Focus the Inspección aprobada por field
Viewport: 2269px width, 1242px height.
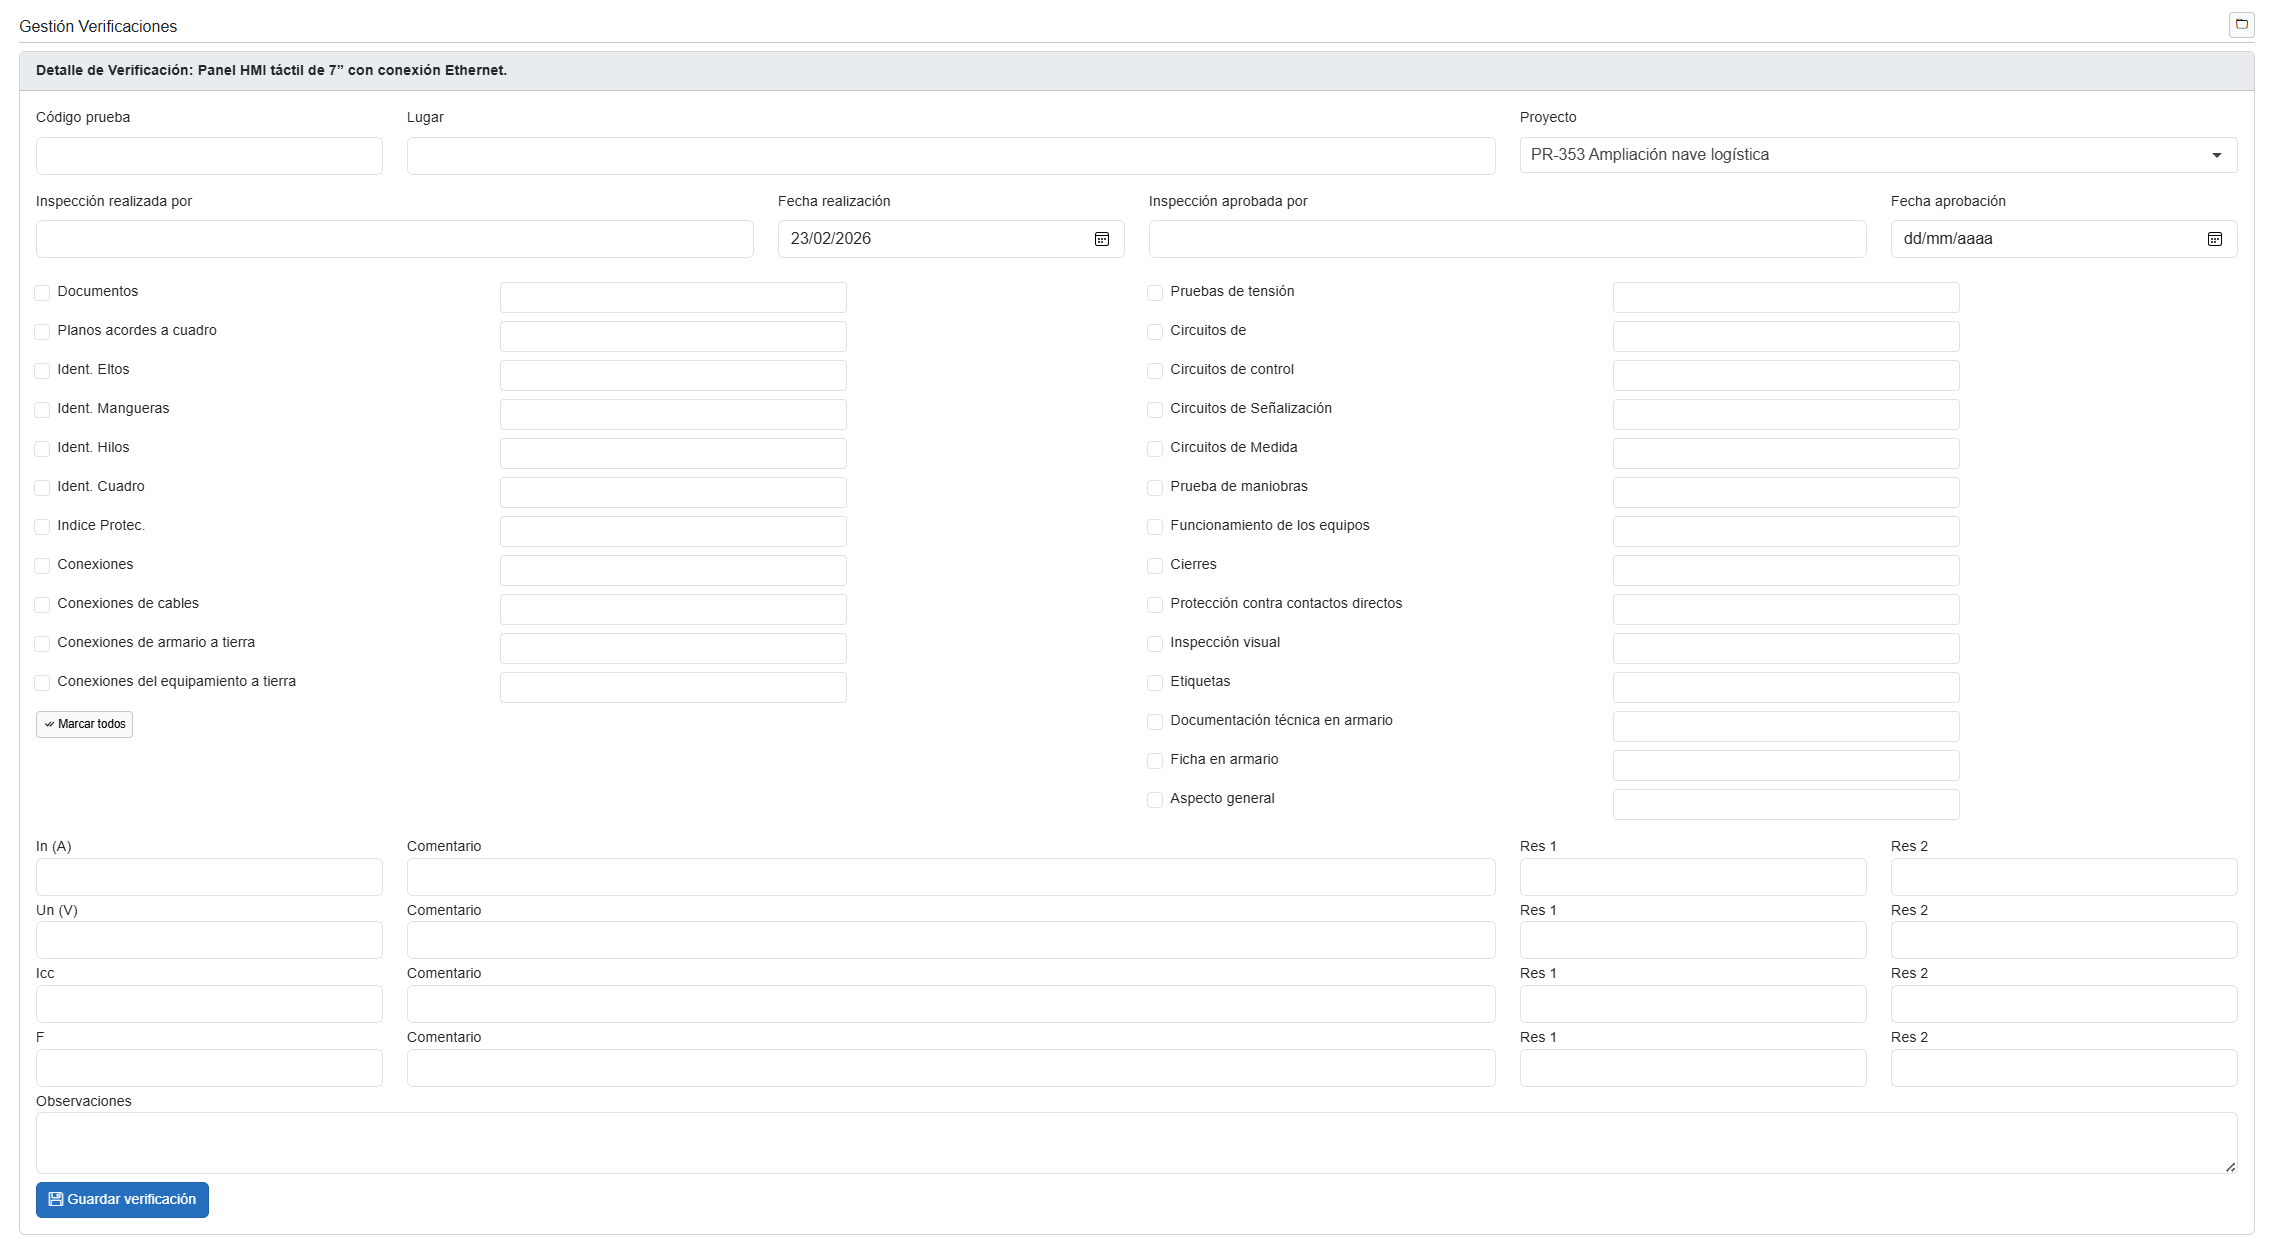[x=1506, y=239]
